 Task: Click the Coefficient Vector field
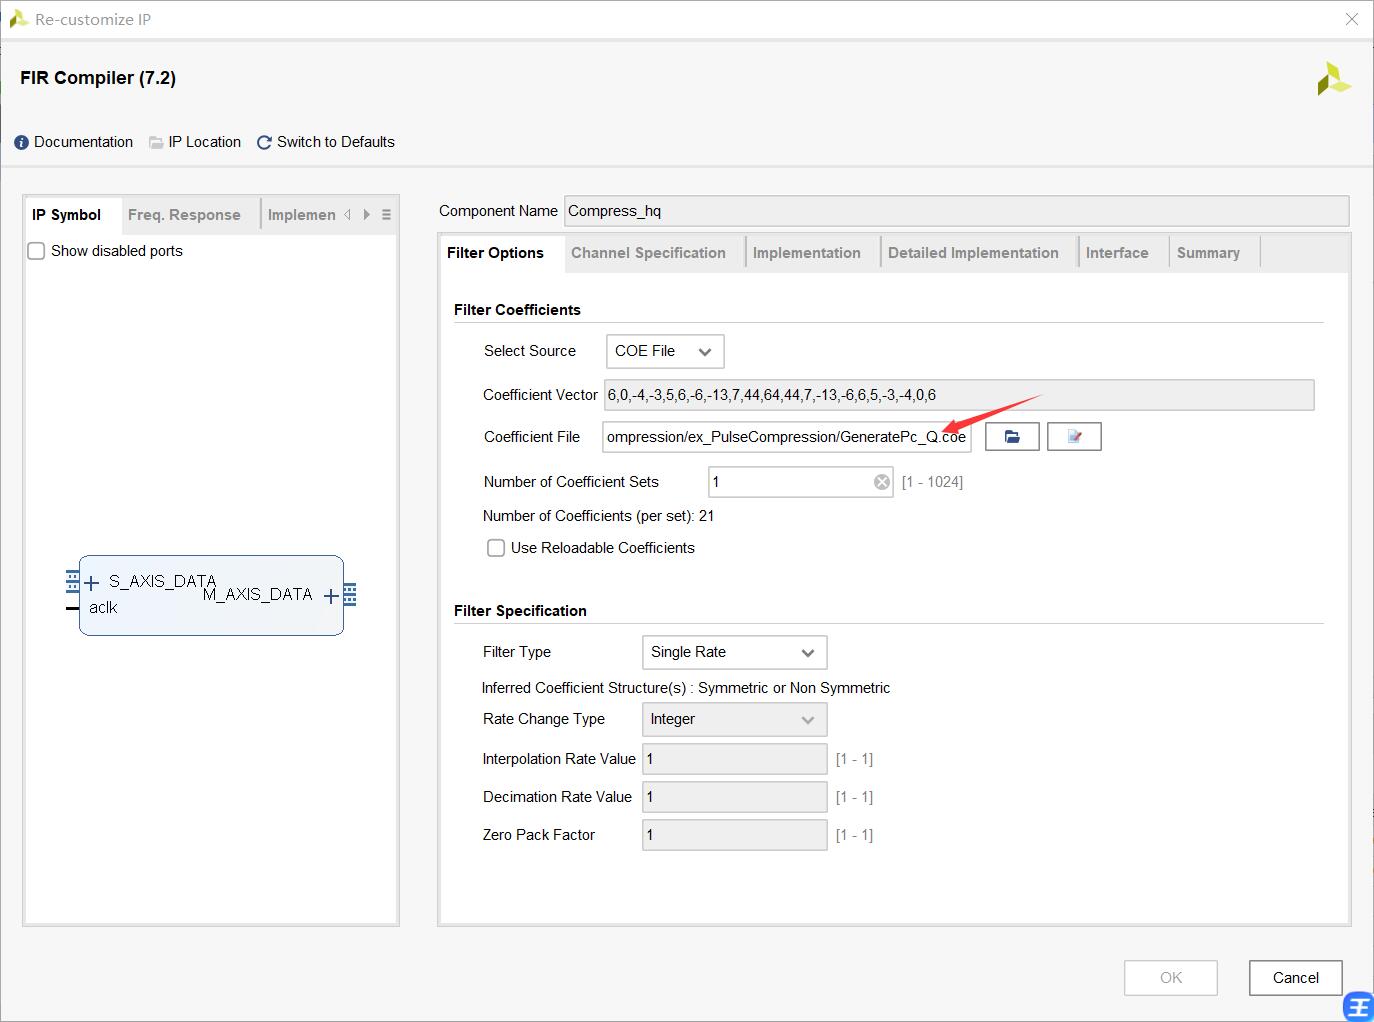click(x=959, y=395)
